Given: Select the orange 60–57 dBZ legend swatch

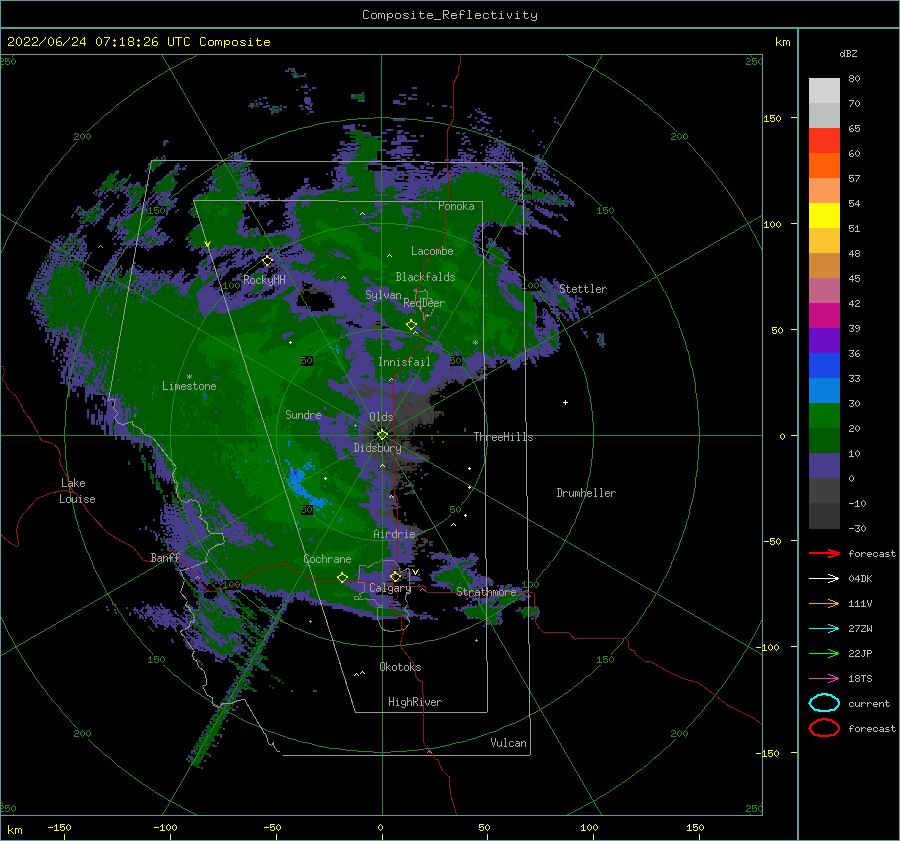Looking at the screenshot, I should coord(824,165).
